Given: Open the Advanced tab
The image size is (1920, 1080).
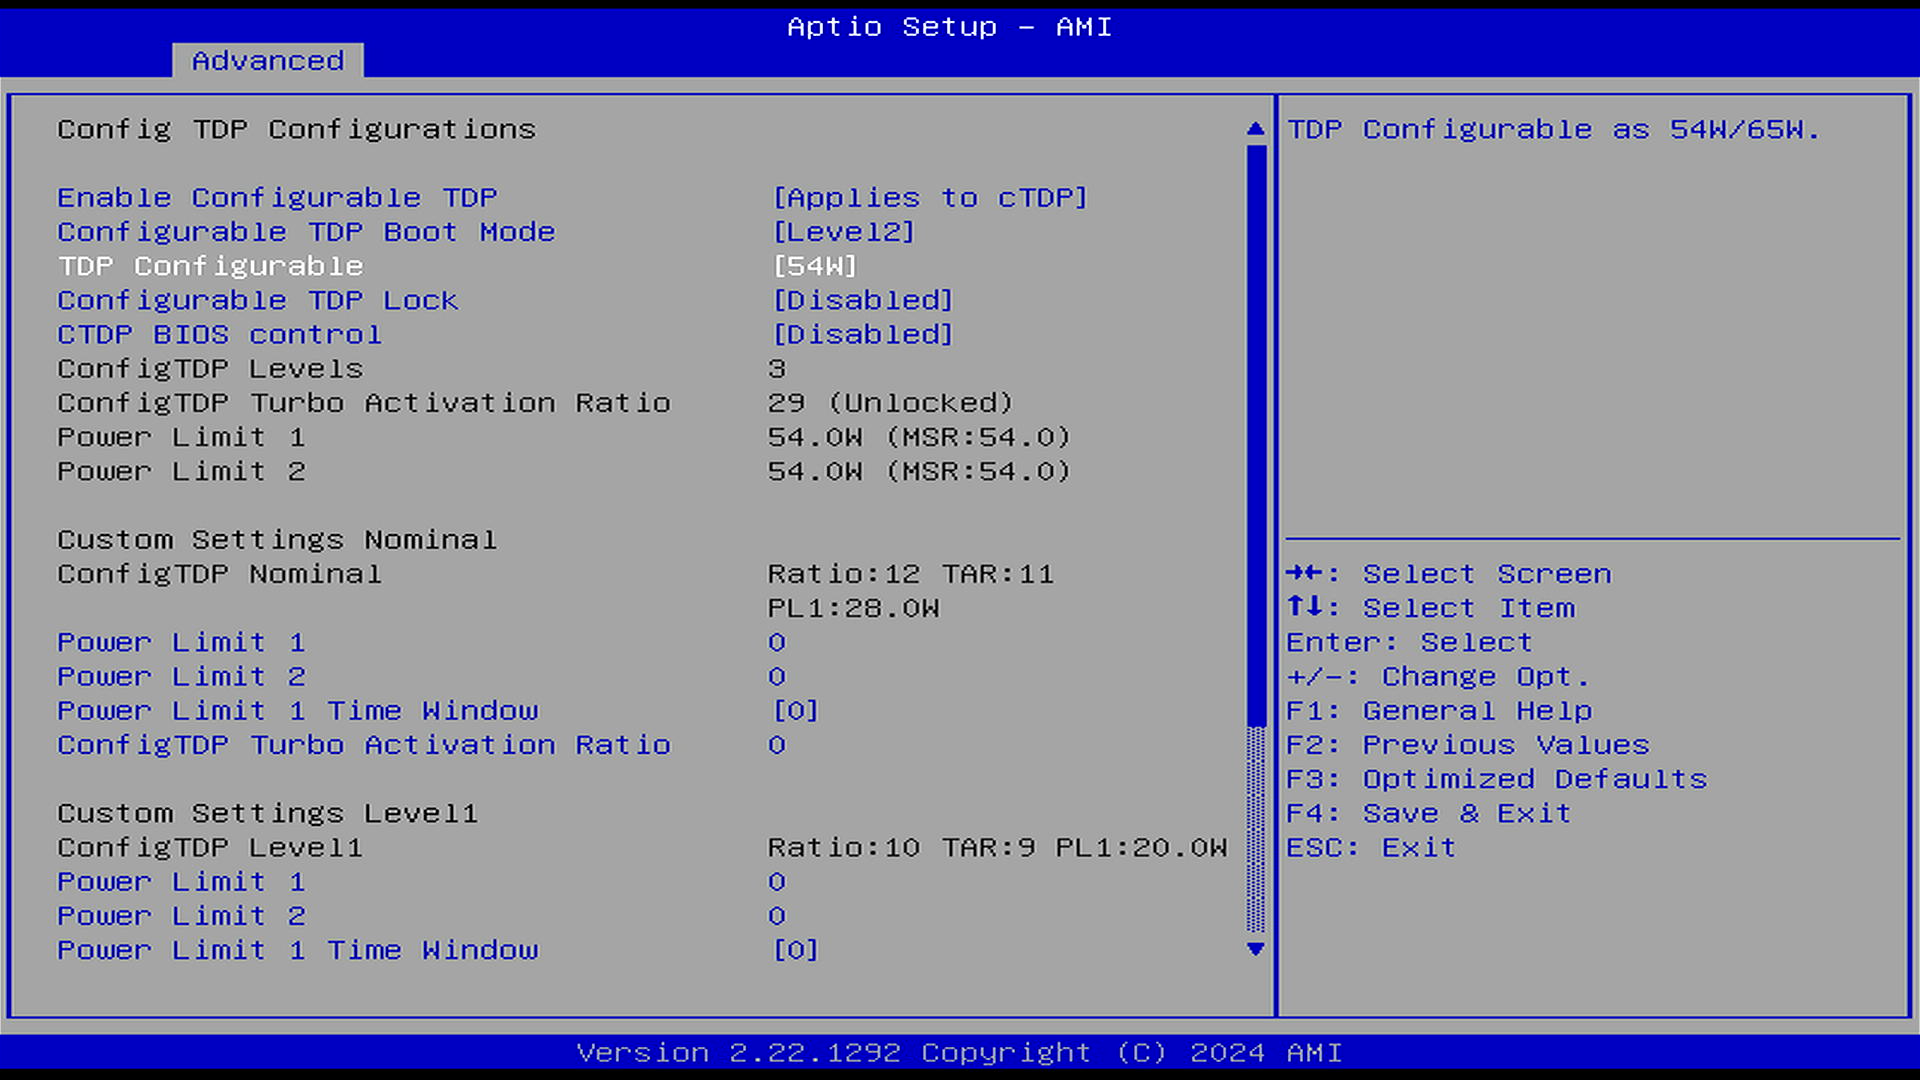Looking at the screenshot, I should (267, 60).
